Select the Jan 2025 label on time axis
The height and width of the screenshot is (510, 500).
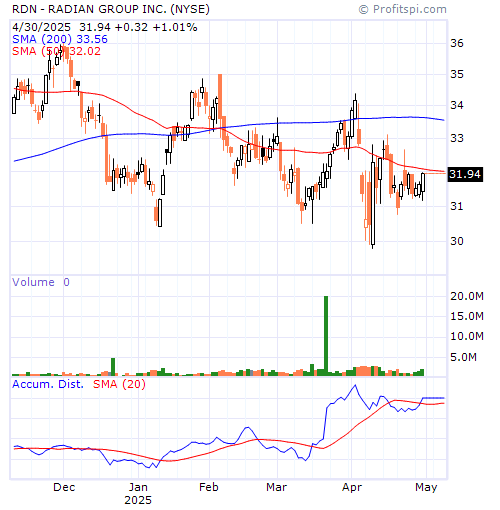click(138, 494)
